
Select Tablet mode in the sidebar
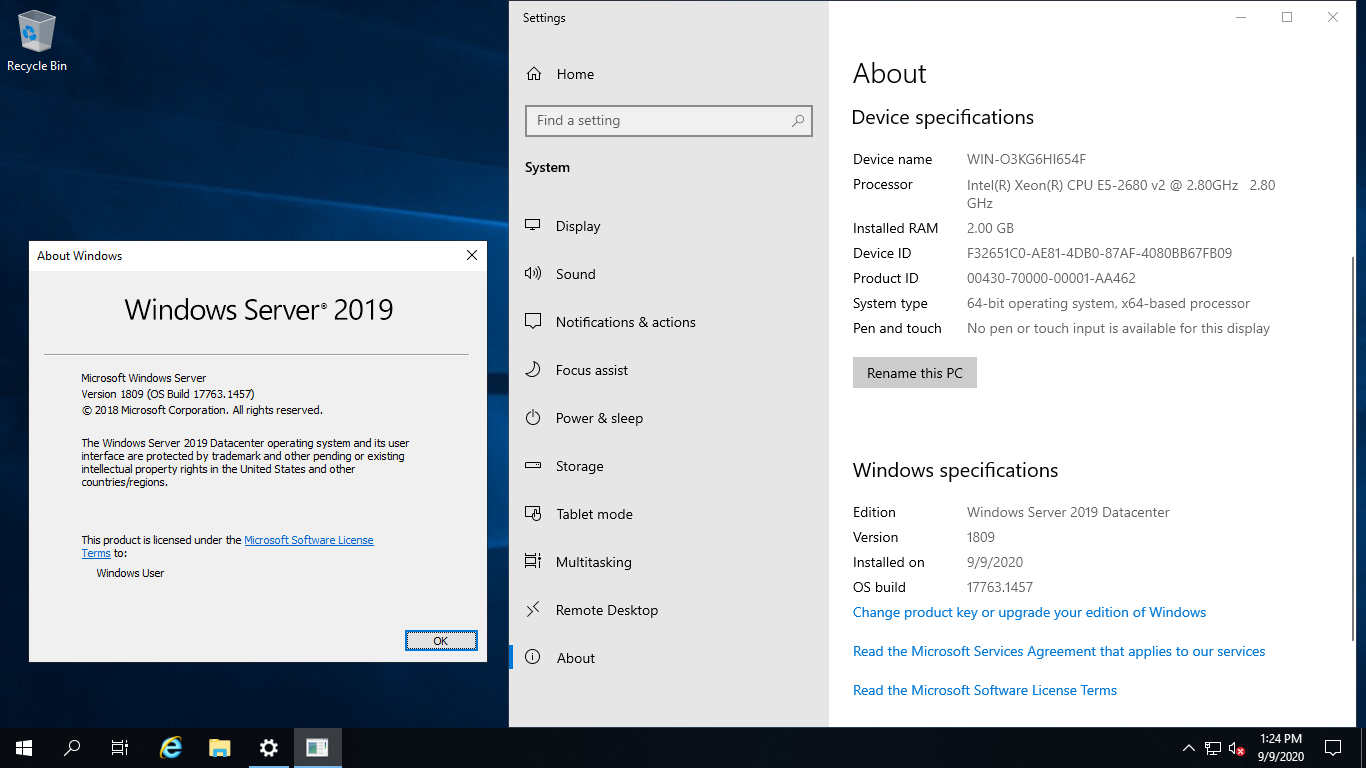coord(594,514)
